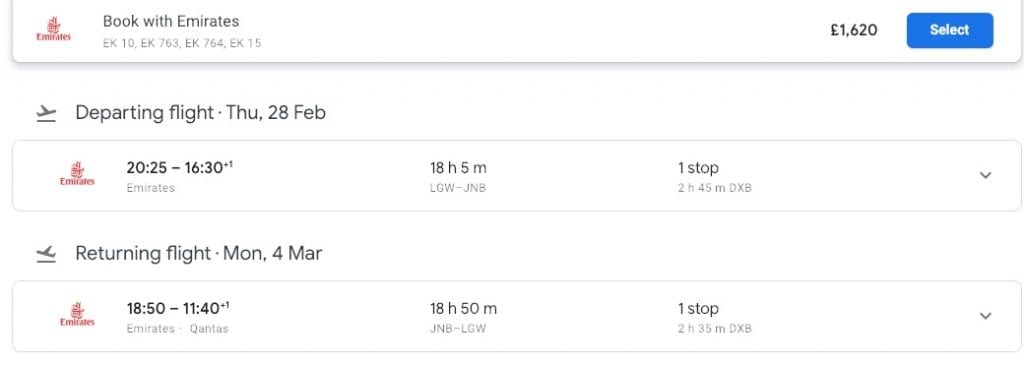The height and width of the screenshot is (365, 1024).
Task: Click the 18:50 – 11:40 return time
Action: [x=178, y=308]
